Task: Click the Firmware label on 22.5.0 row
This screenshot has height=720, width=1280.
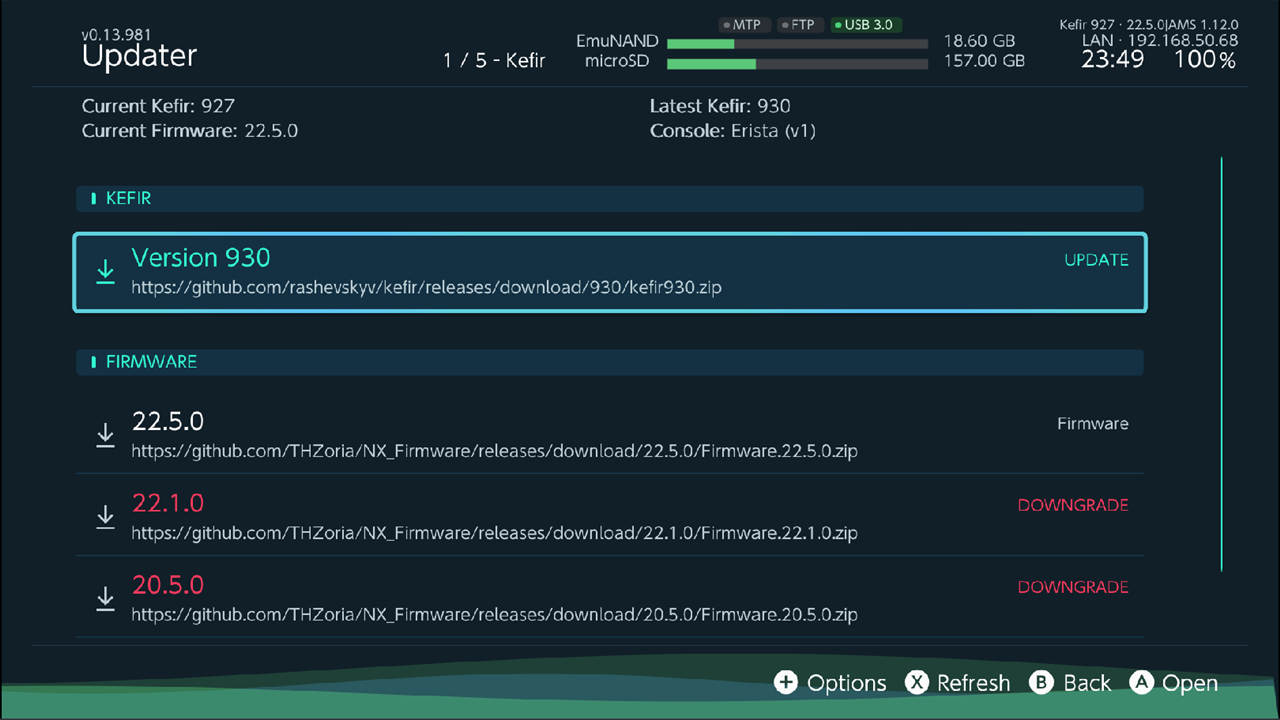Action: [x=1093, y=424]
